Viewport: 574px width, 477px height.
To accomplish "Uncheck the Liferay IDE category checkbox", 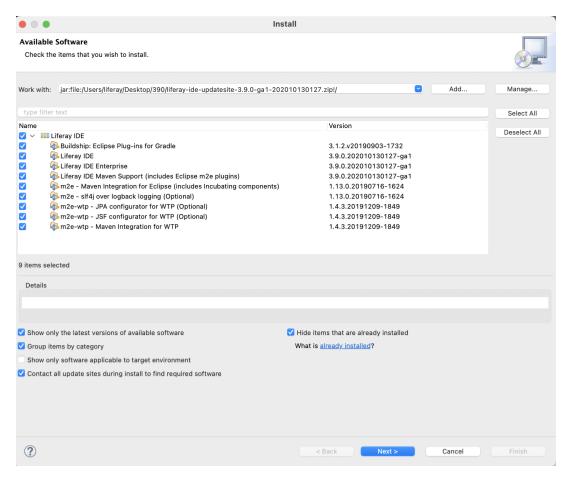I will tap(22, 136).
